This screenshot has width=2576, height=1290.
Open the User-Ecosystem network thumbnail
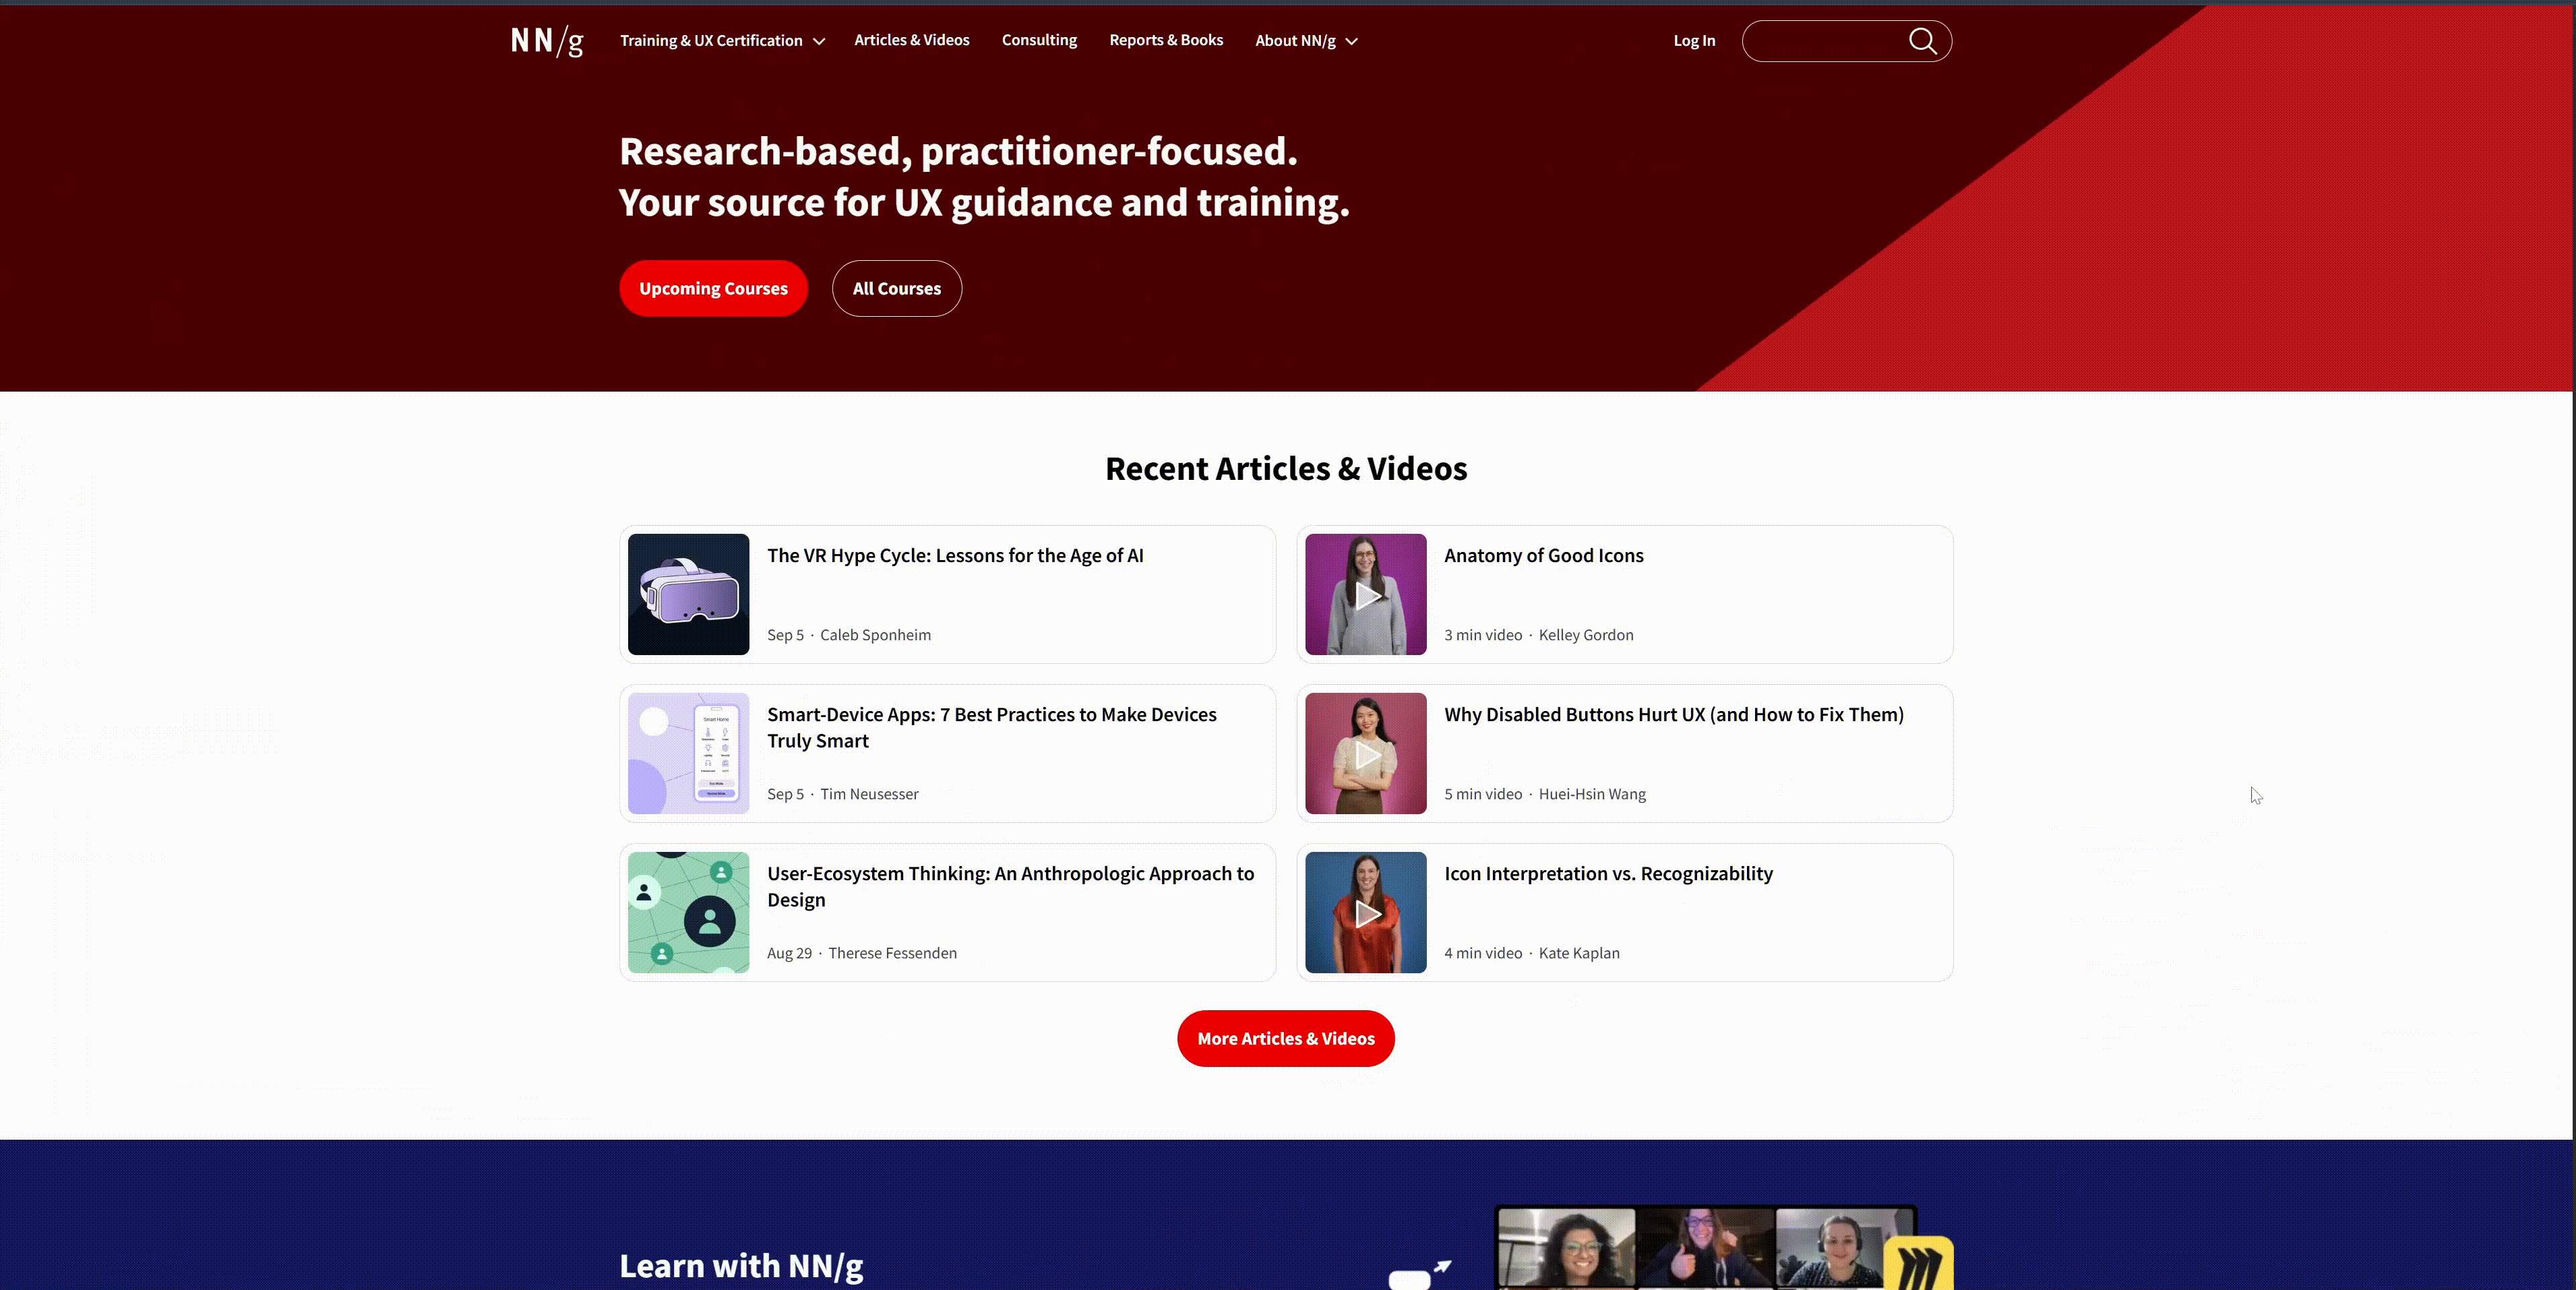[688, 913]
